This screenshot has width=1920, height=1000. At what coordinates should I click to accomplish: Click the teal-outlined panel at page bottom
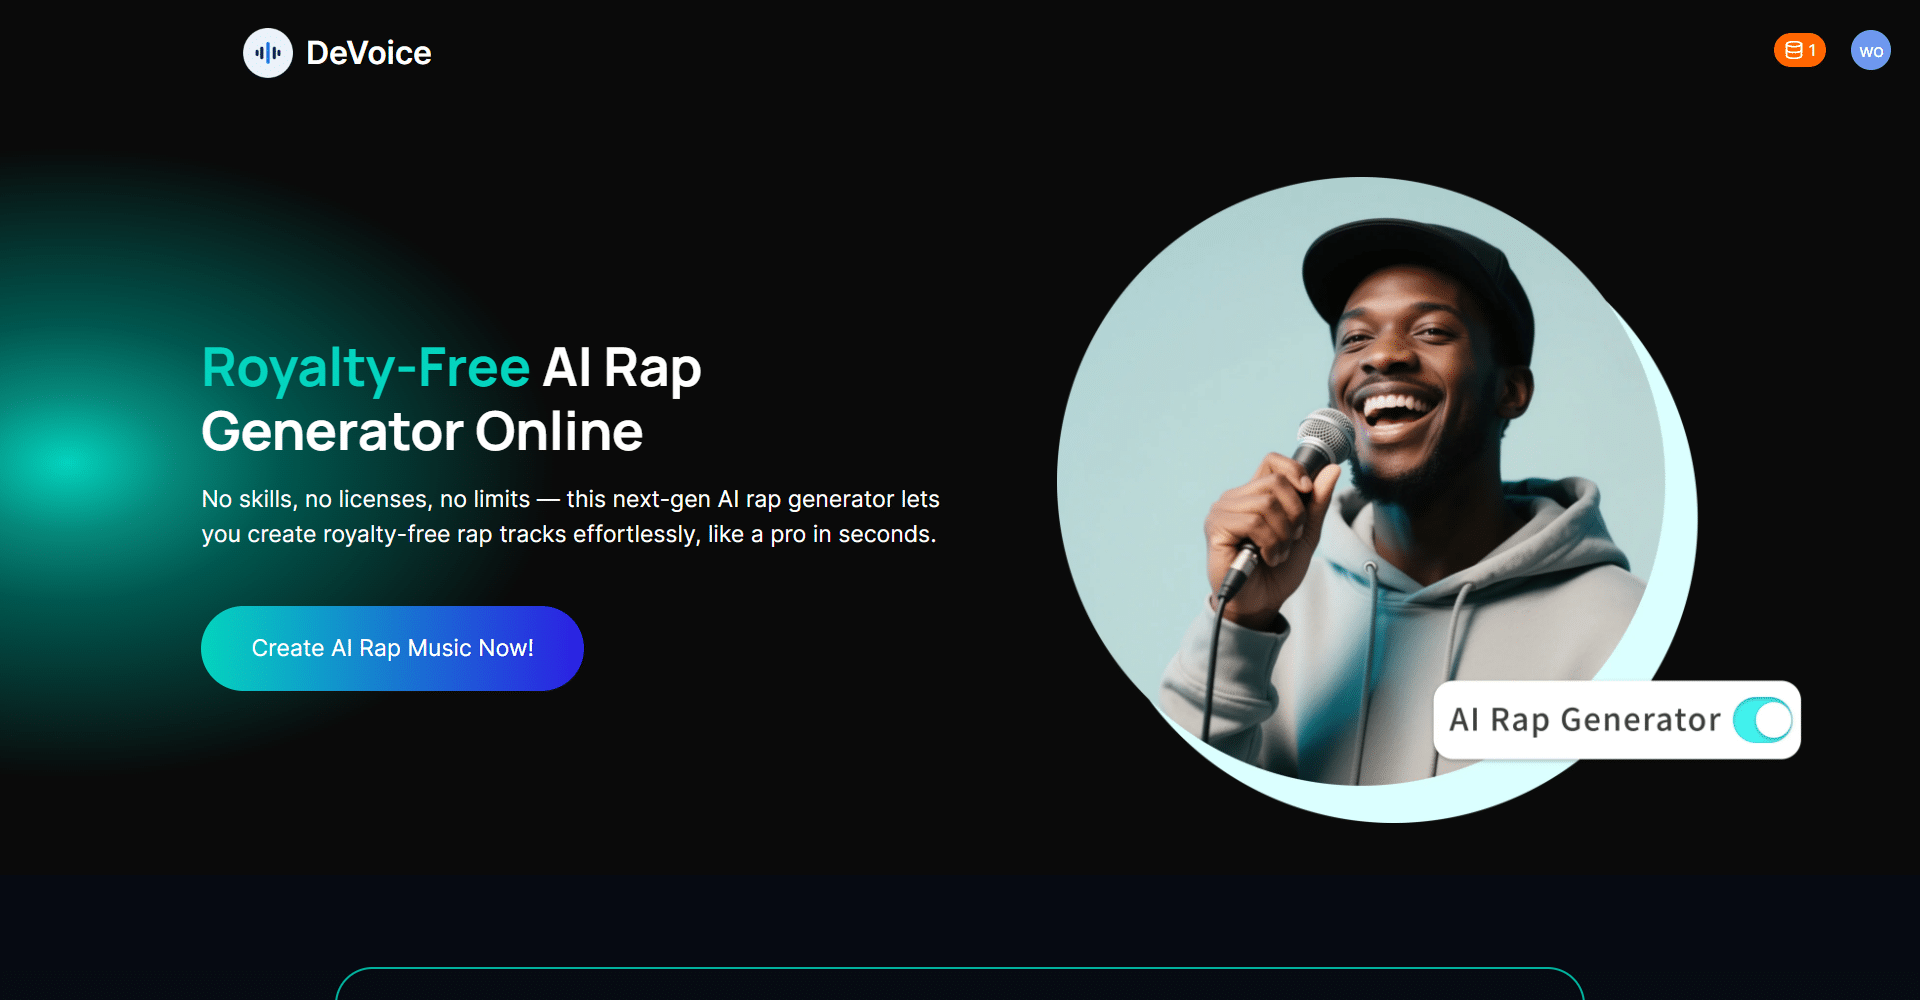coord(960,984)
